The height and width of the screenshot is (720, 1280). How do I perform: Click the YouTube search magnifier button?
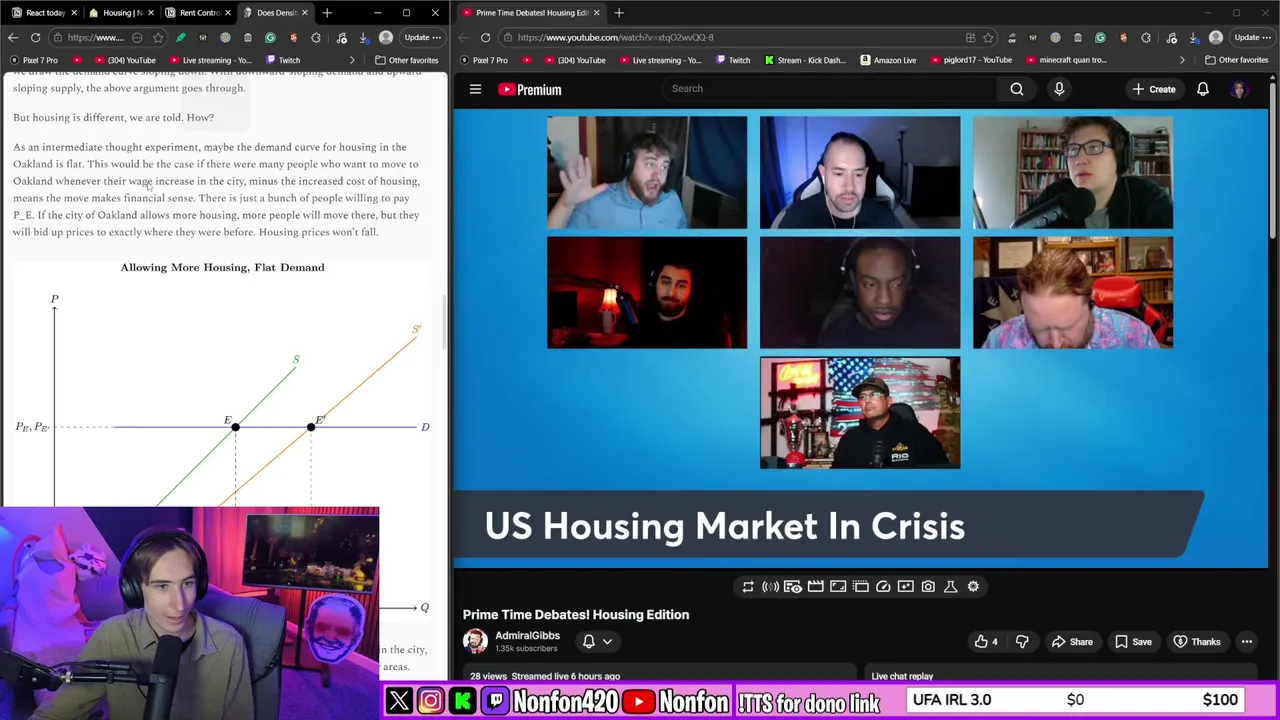tap(1016, 89)
